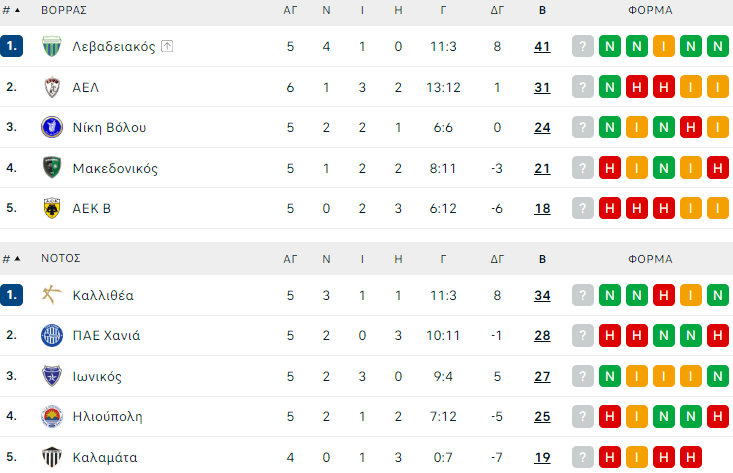Sort ΒΟΡΡΑΣ table by rank column

click(11, 10)
